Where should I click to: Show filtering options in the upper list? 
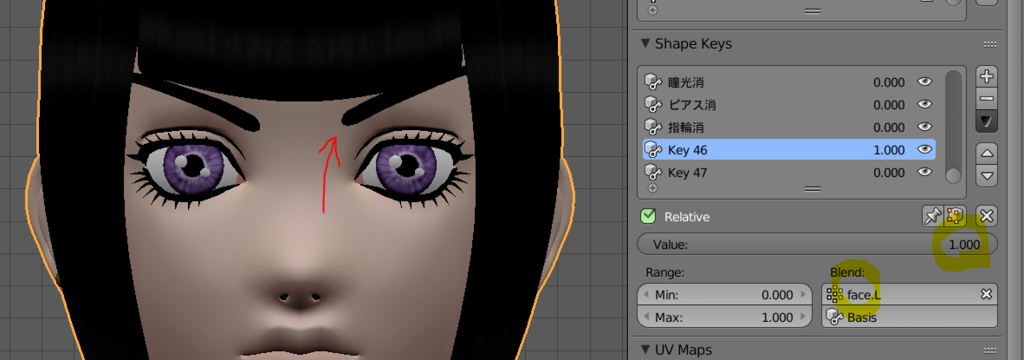pyautogui.click(x=652, y=10)
